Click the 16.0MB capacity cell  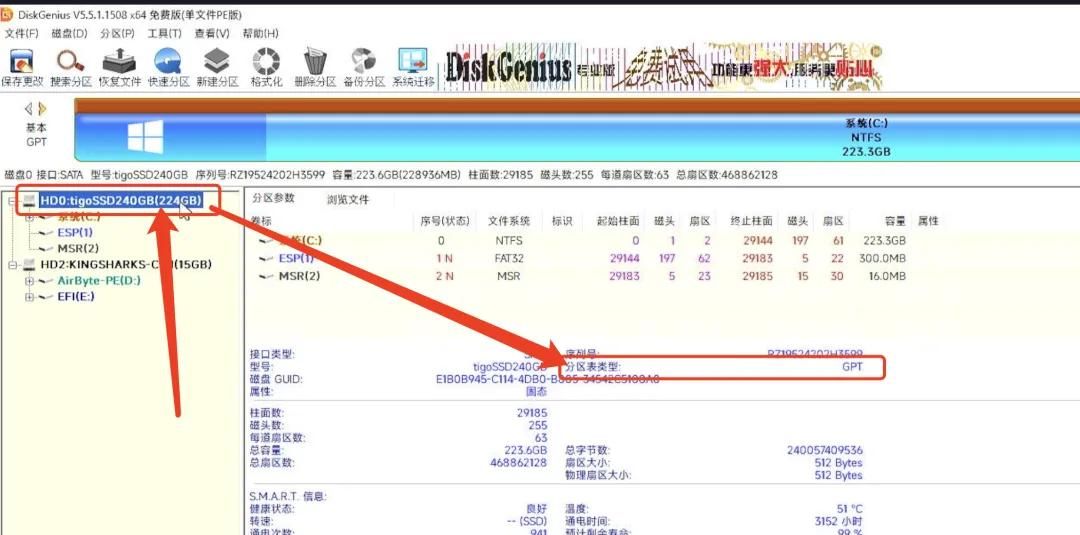[x=887, y=276]
